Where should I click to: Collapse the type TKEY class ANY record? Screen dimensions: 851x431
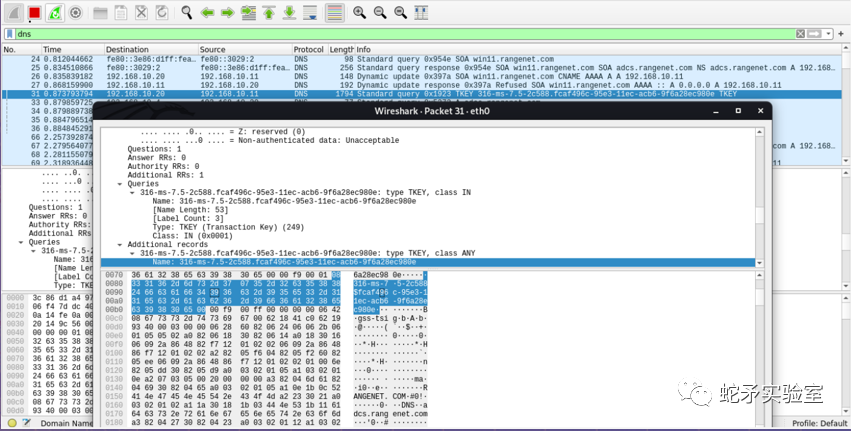pyautogui.click(x=132, y=253)
